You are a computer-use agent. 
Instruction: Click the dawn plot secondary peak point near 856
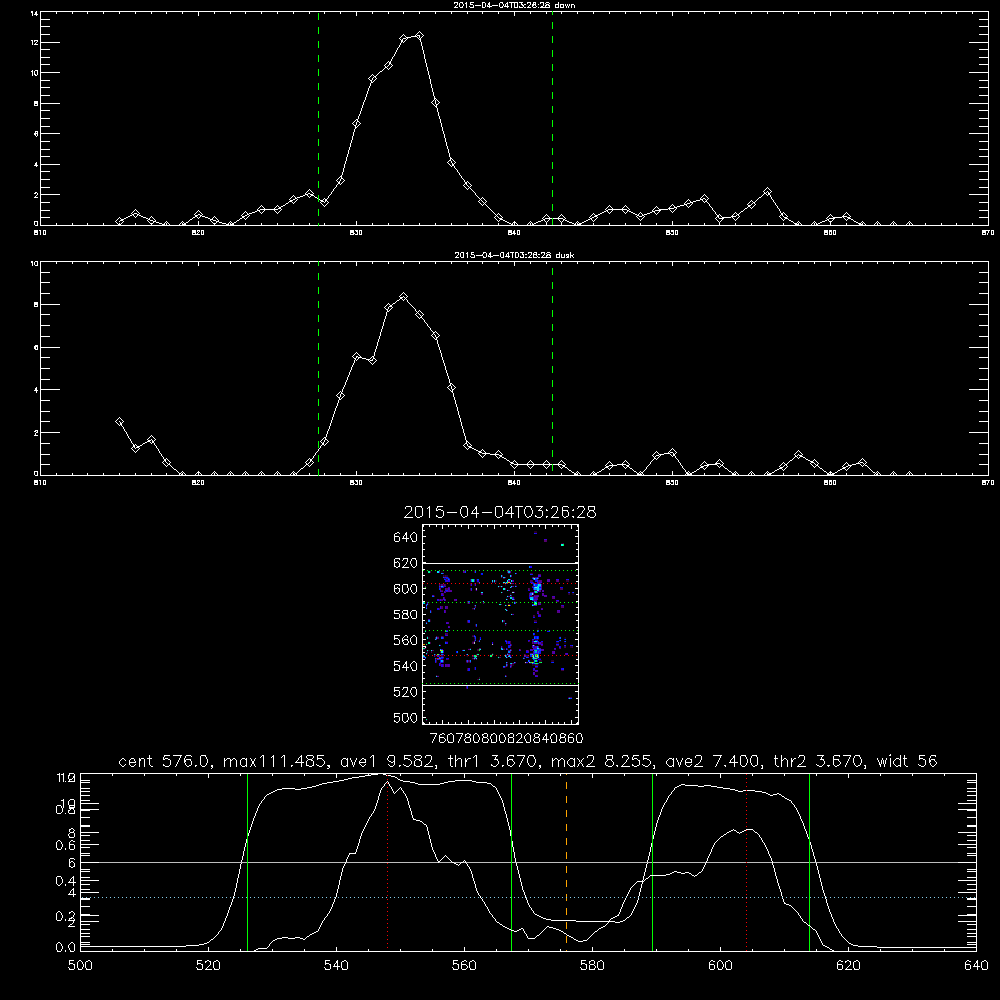tap(768, 191)
